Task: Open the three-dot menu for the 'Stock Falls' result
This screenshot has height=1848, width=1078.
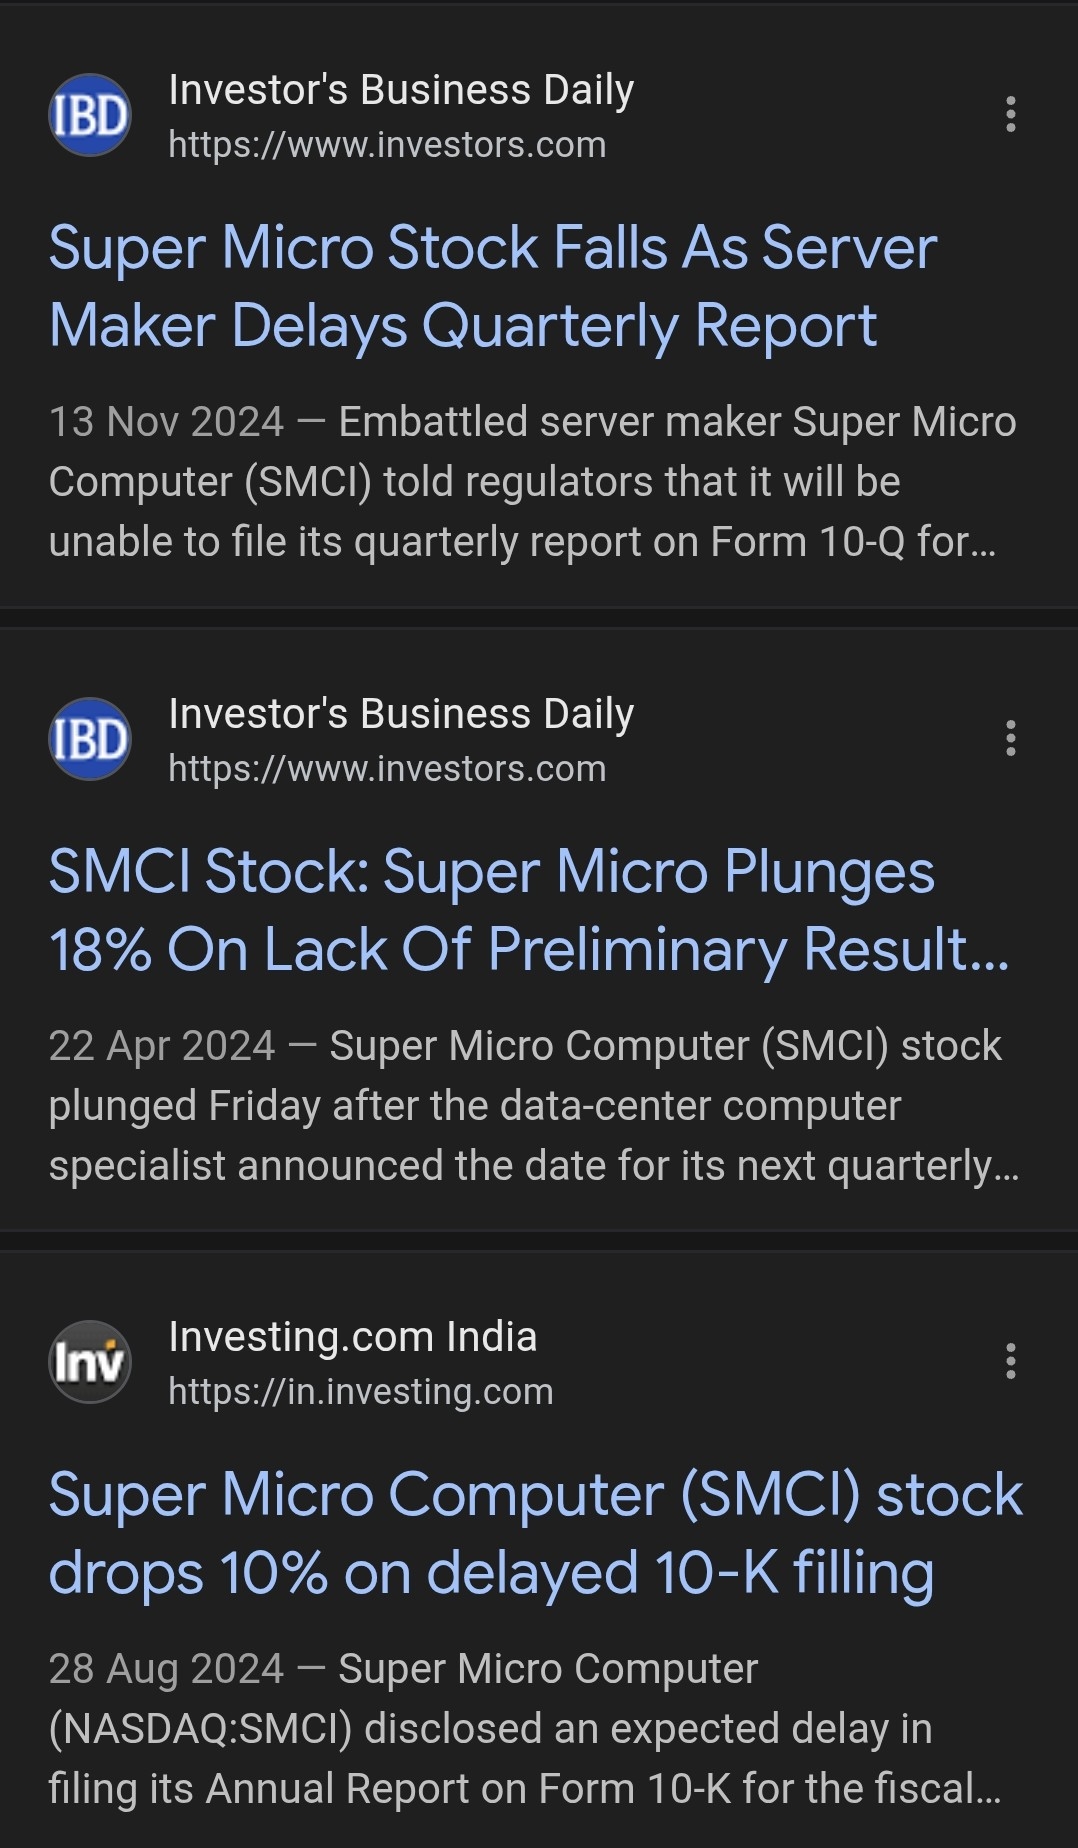Action: coord(1011,115)
